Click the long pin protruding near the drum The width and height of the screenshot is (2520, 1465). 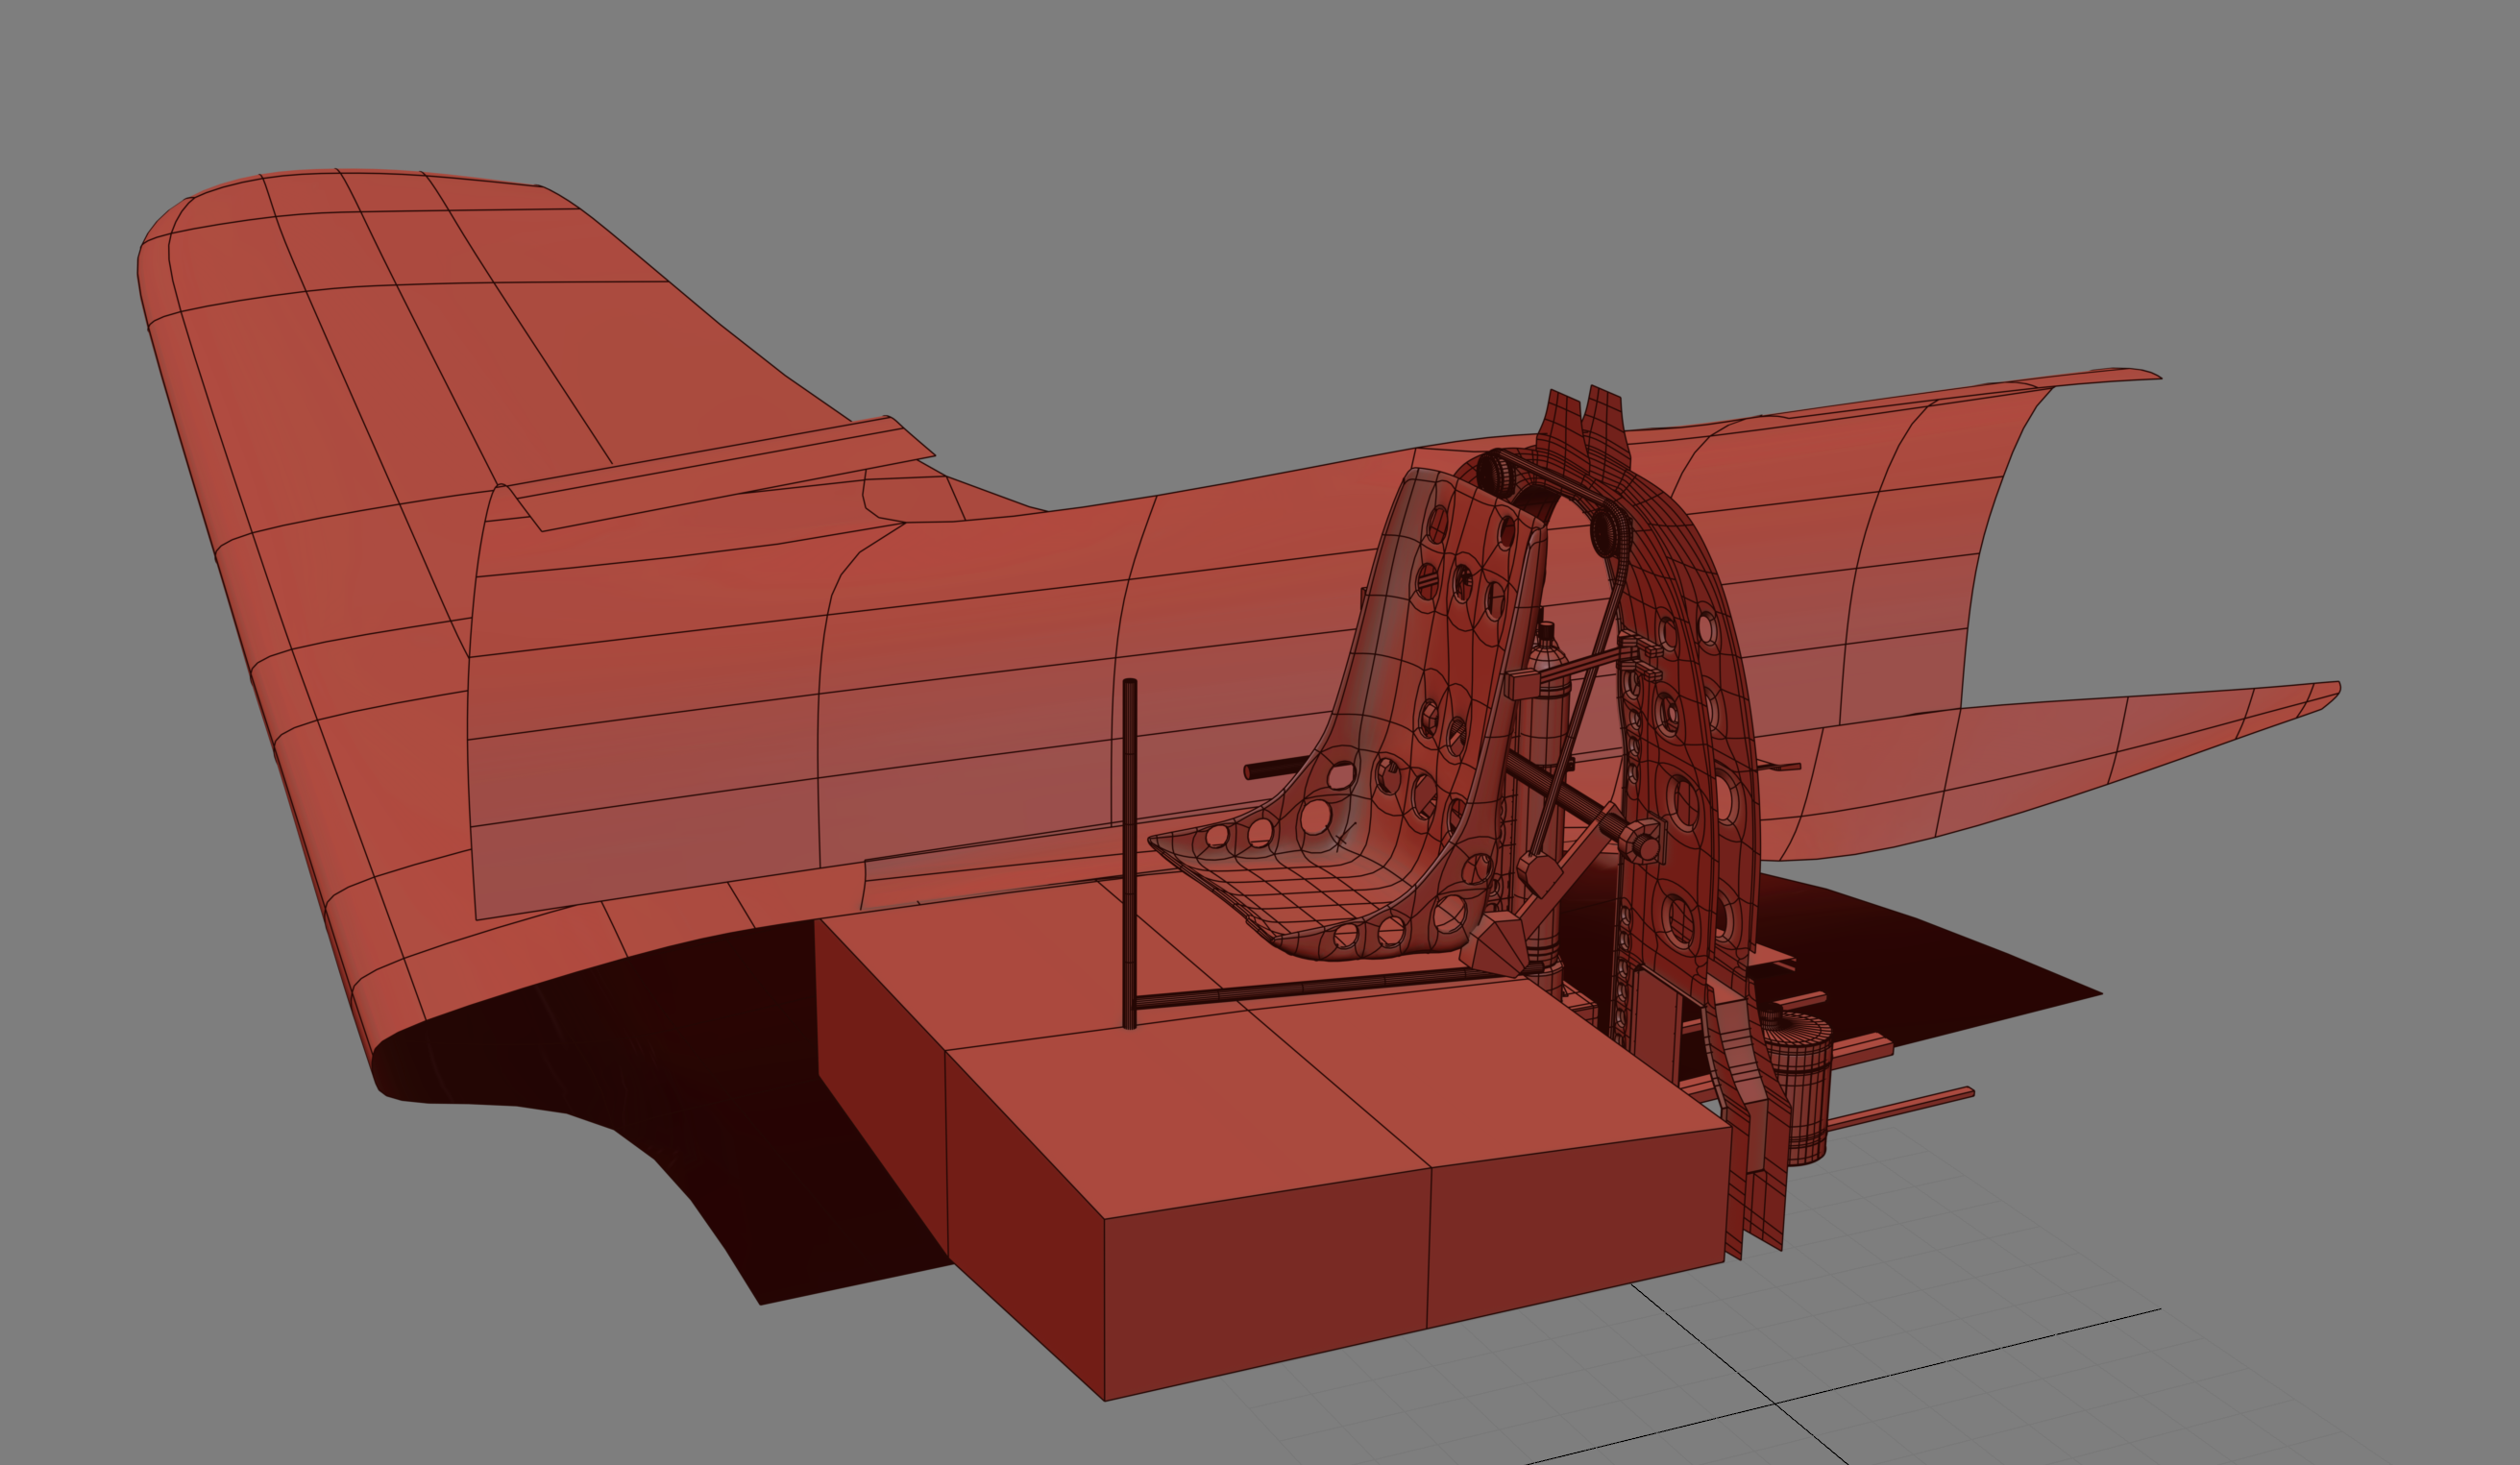pos(1900,1108)
